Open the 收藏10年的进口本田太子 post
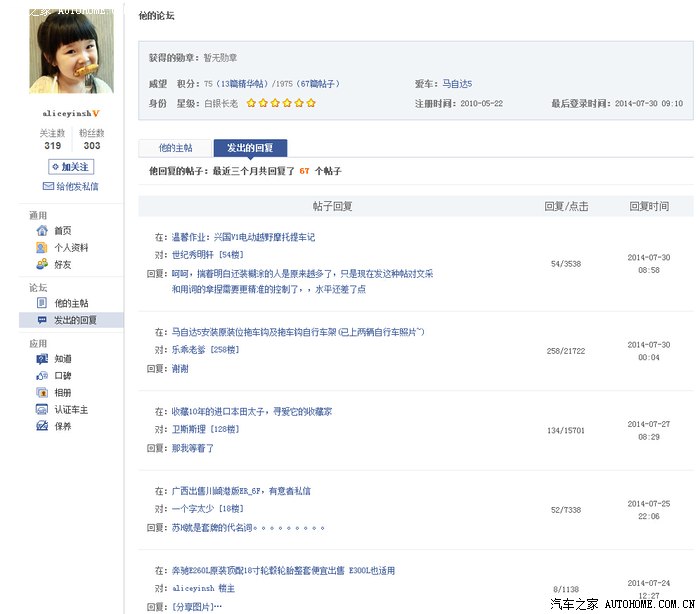Image resolution: width=700 pixels, height=614 pixels. point(251,412)
